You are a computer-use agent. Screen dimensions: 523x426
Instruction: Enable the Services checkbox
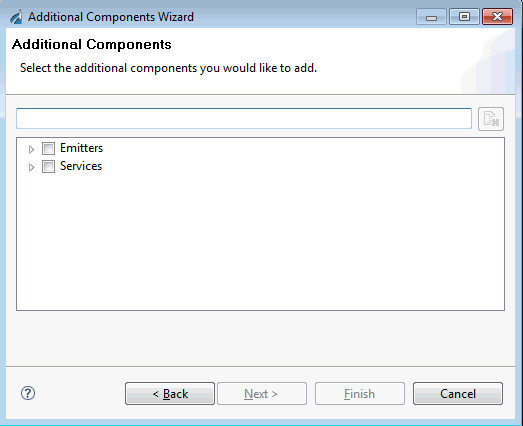[48, 166]
